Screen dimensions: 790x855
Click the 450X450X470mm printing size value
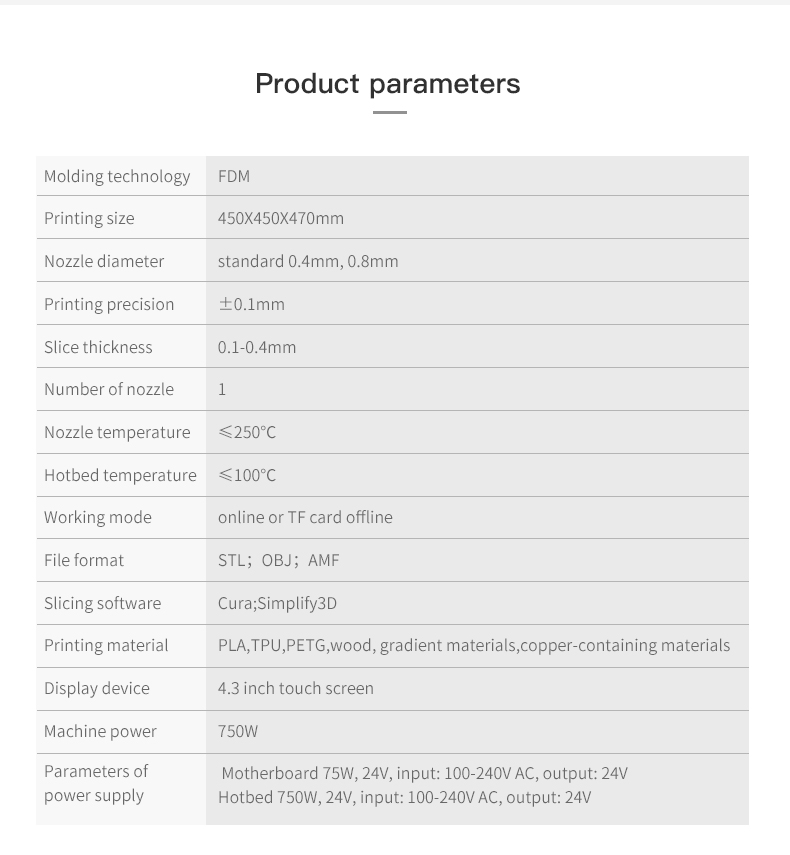coord(281,218)
